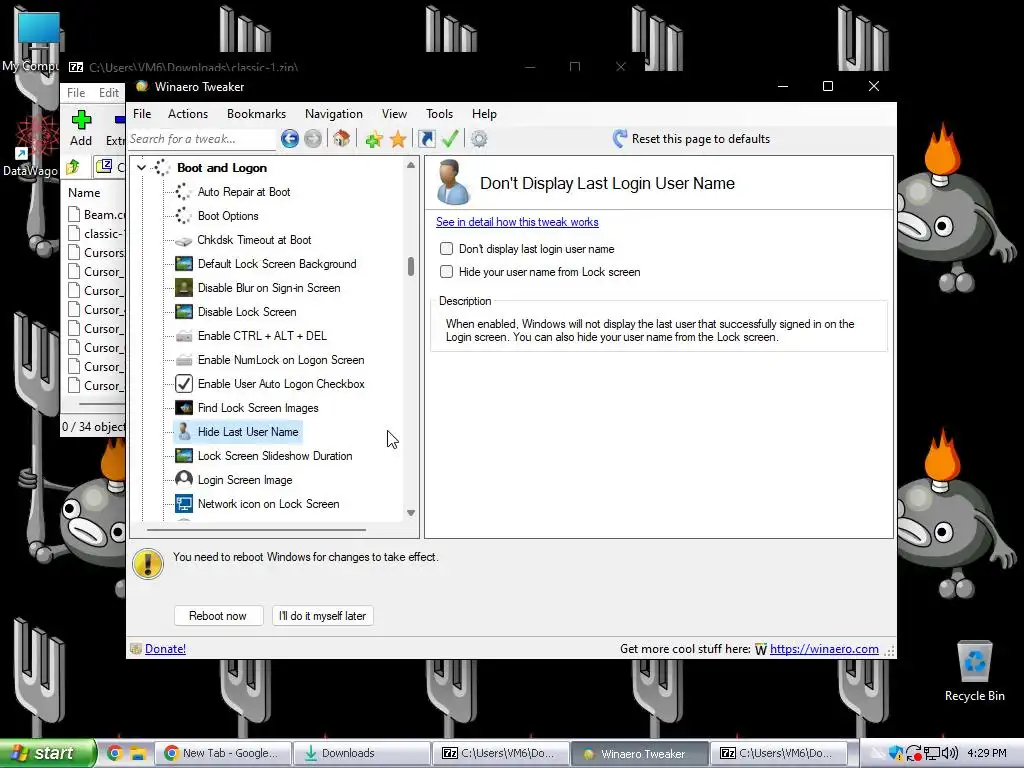Select Disable Lock Screen tree item
This screenshot has height=768, width=1024.
point(247,312)
